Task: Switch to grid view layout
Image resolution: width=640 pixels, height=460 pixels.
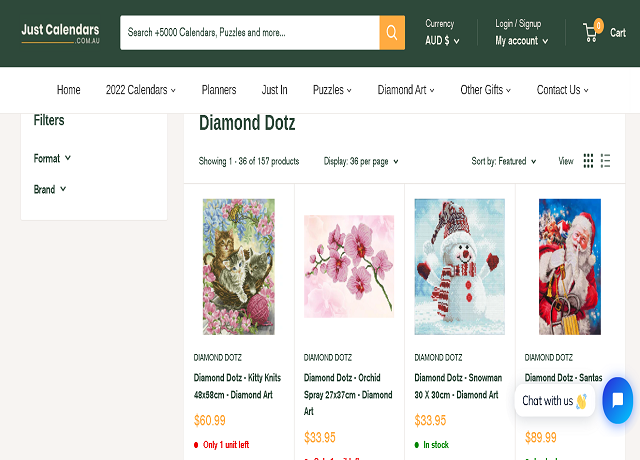Action: [588, 161]
